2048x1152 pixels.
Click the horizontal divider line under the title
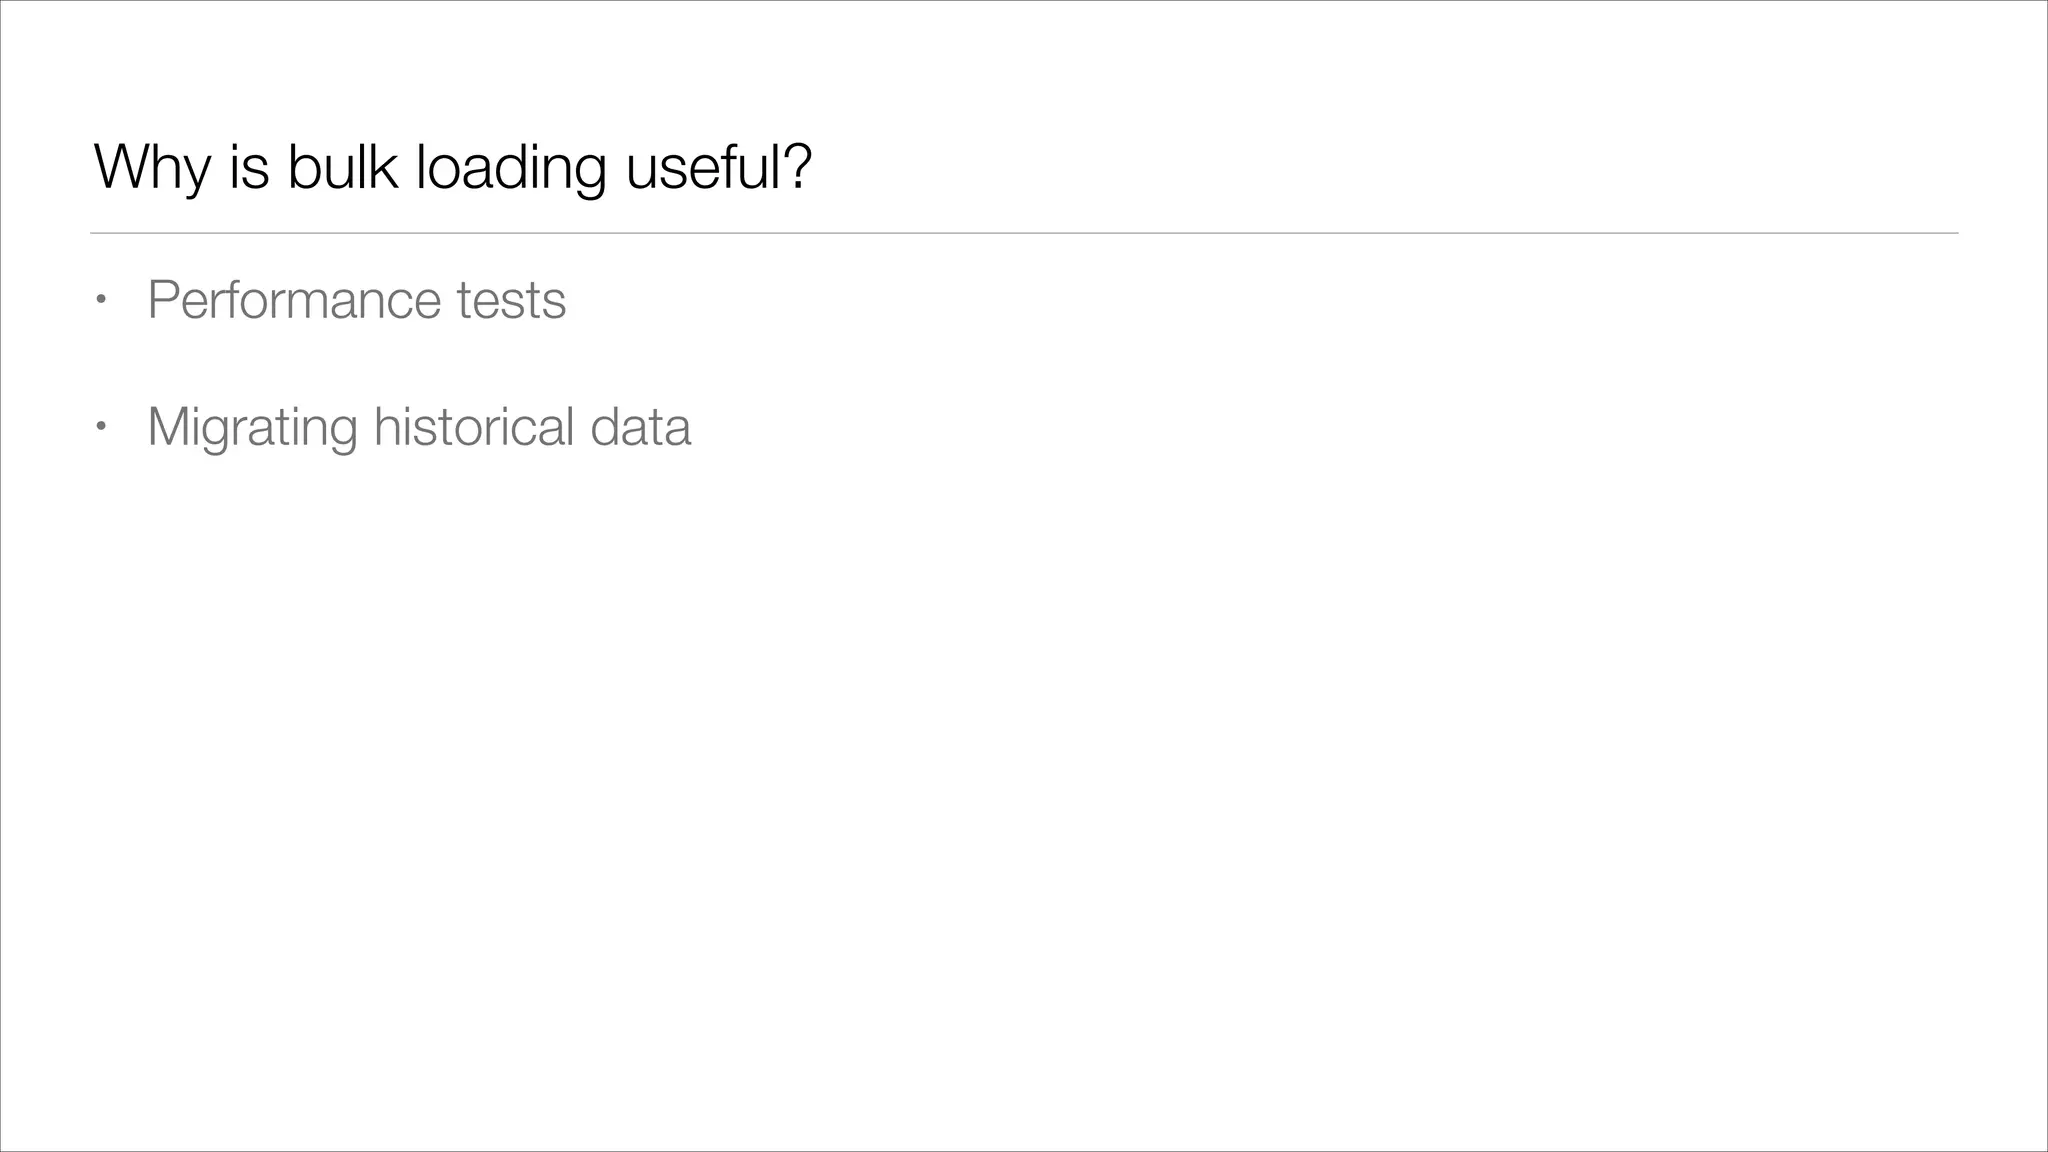(x=1024, y=233)
